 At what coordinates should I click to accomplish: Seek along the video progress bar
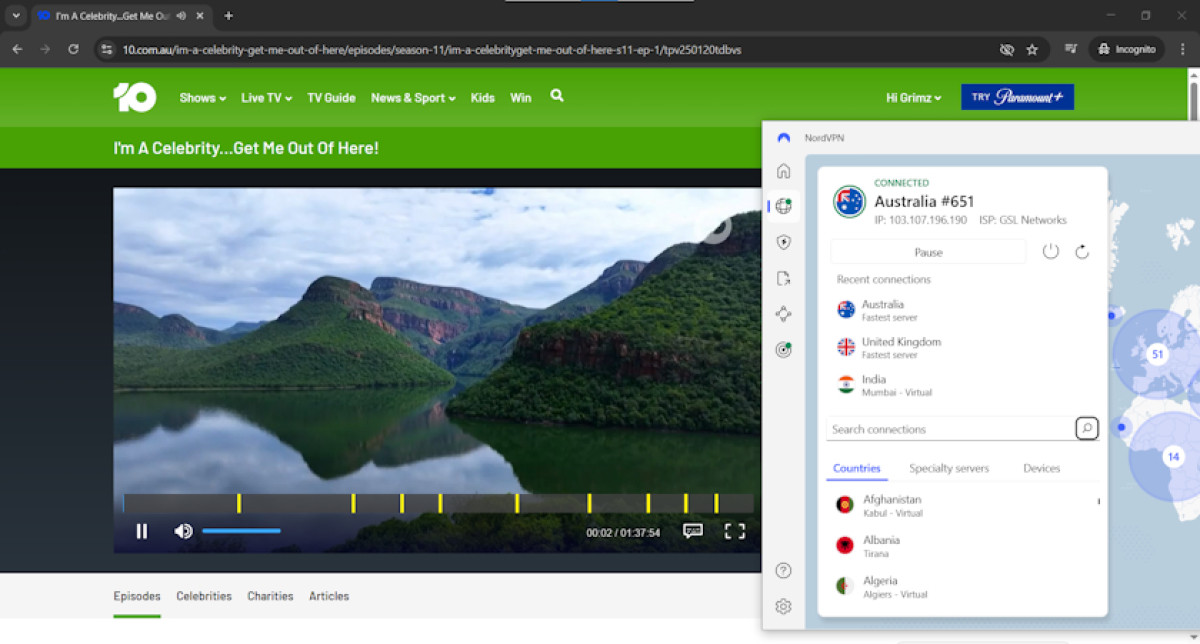(438, 503)
